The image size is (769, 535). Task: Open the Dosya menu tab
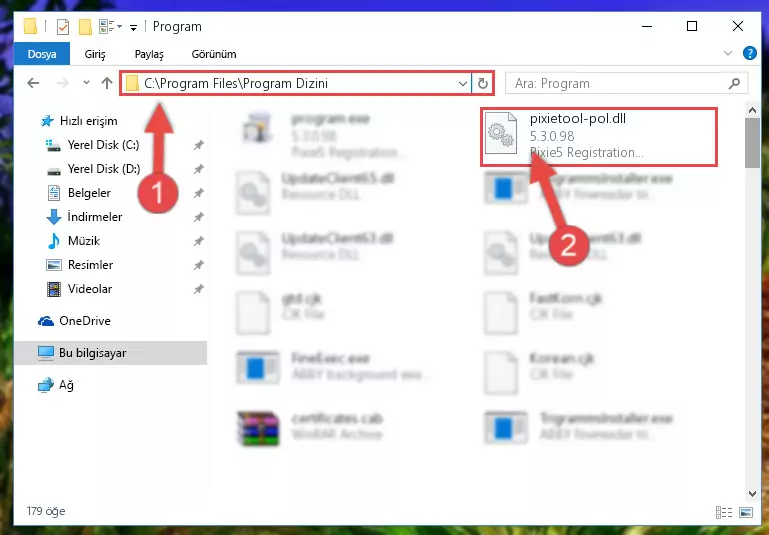(x=42, y=54)
